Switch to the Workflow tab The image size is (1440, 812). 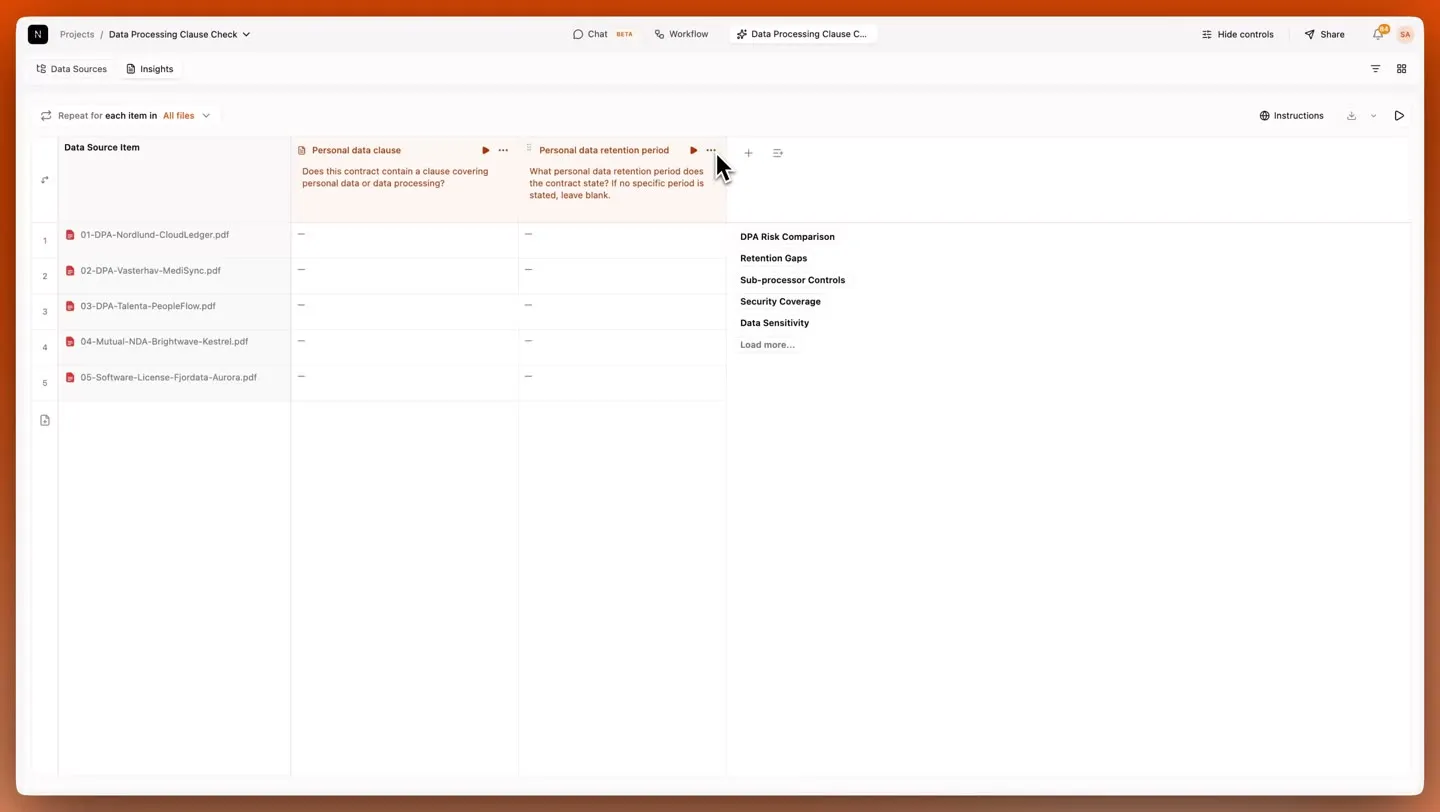(x=682, y=34)
